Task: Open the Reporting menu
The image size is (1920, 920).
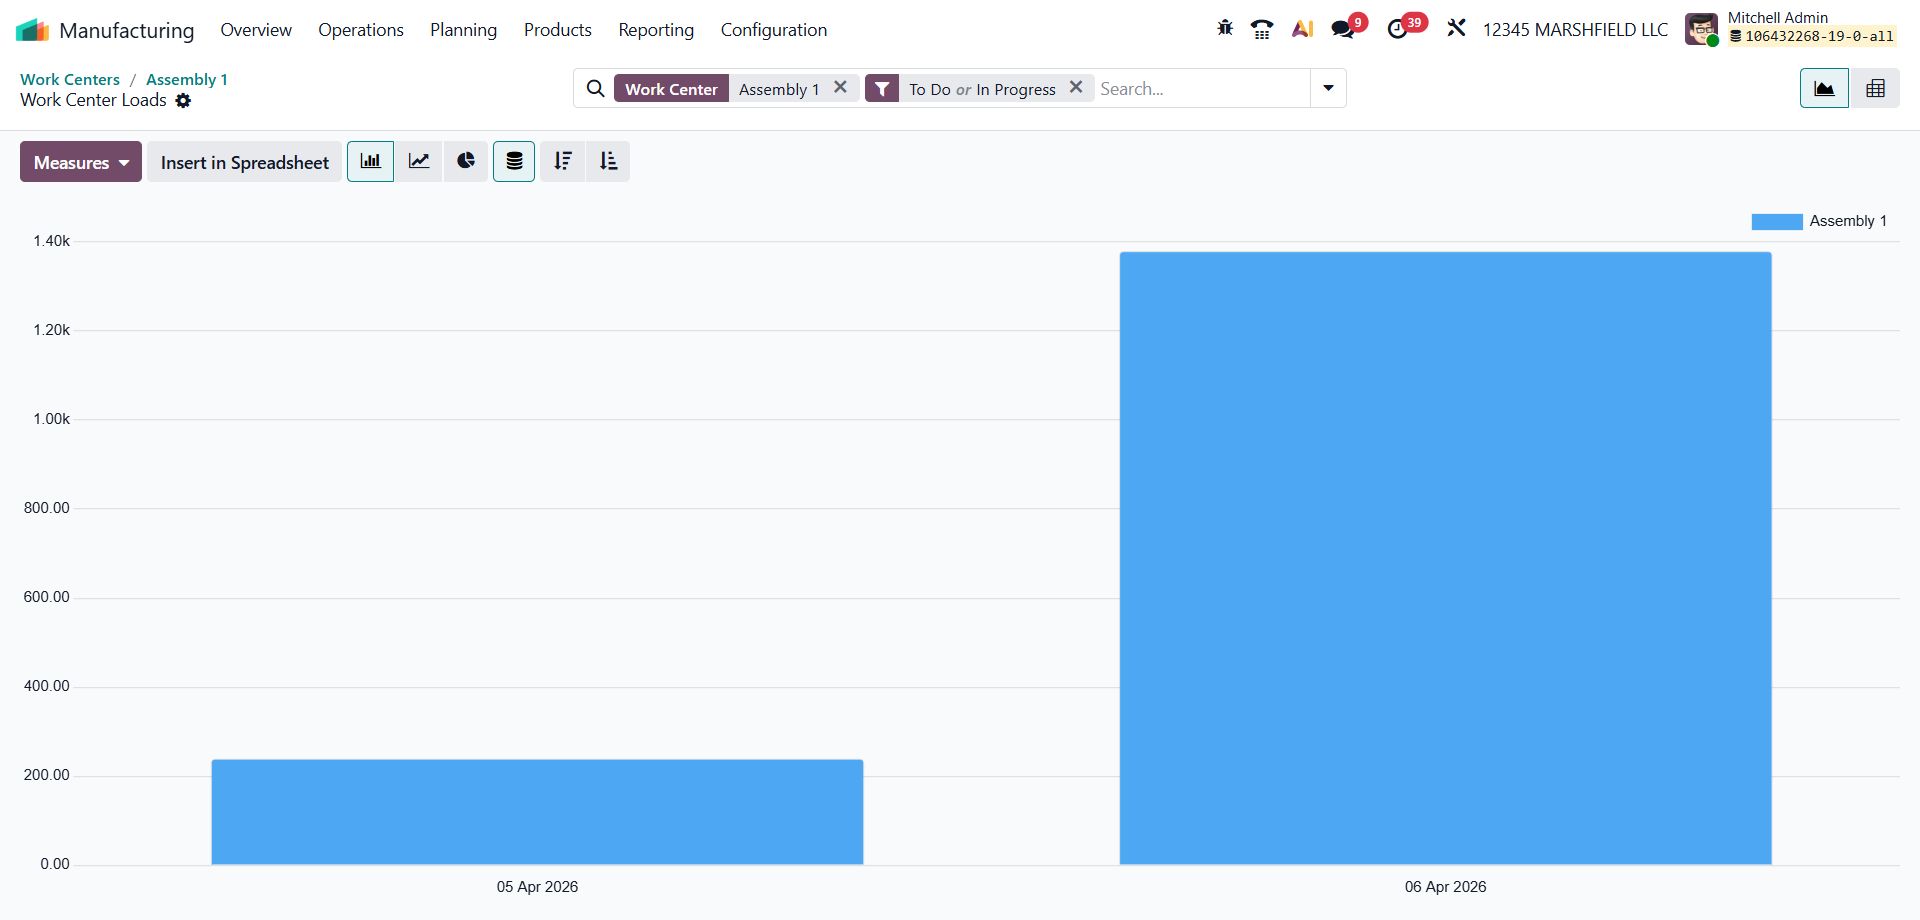Action: coord(656,30)
